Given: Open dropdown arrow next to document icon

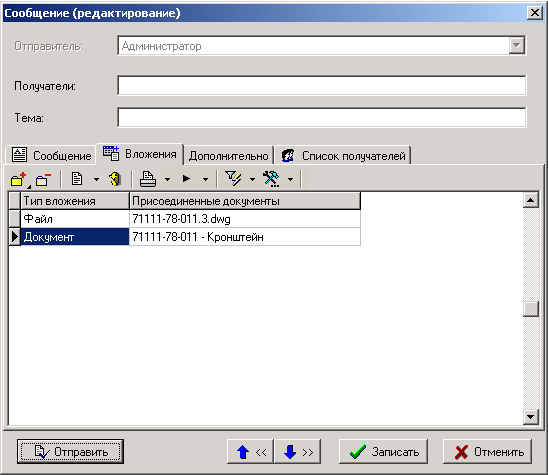Looking at the screenshot, I should 96,180.
